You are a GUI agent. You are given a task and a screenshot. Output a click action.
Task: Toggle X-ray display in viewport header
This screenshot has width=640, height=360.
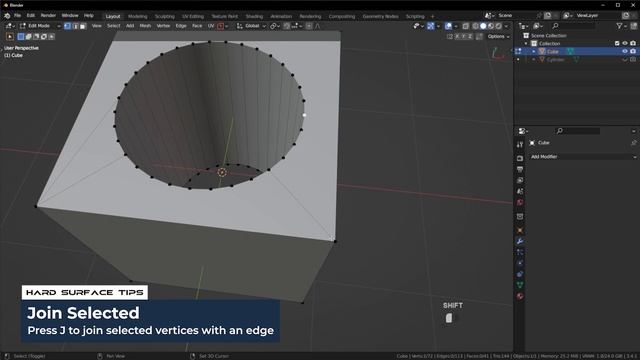tap(465, 26)
